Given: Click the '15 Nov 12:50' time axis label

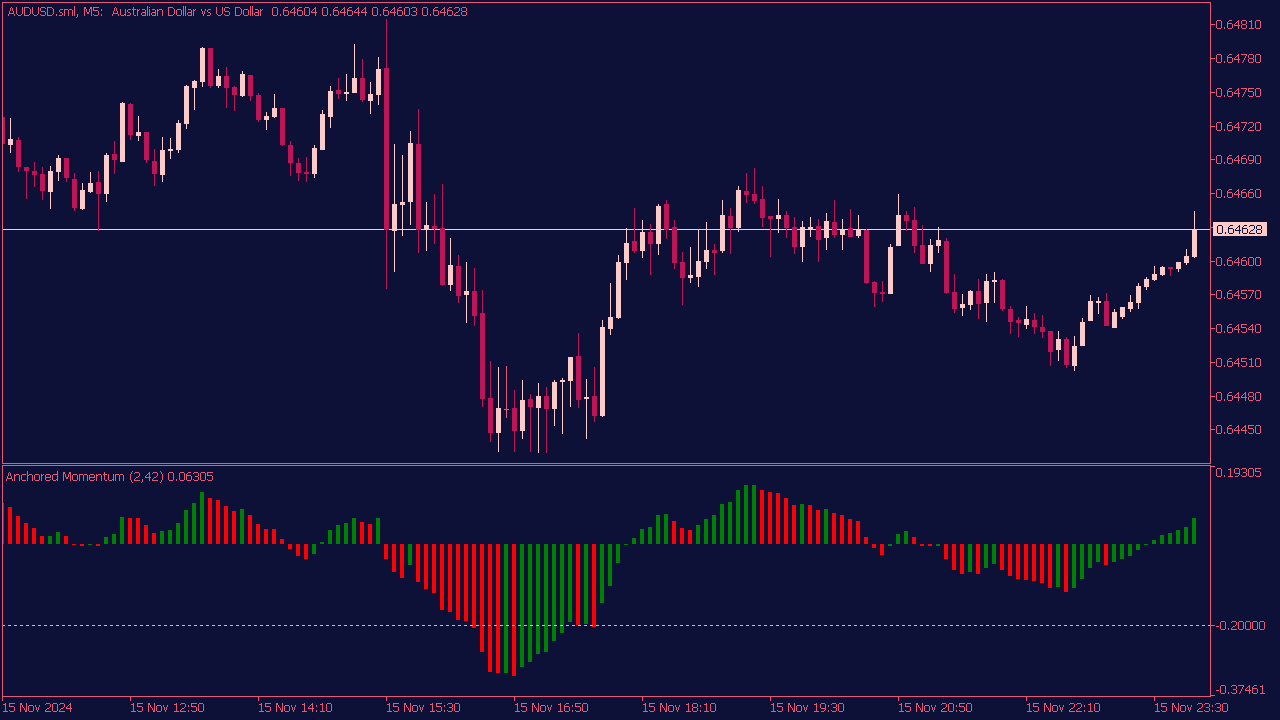Looking at the screenshot, I should click(167, 707).
